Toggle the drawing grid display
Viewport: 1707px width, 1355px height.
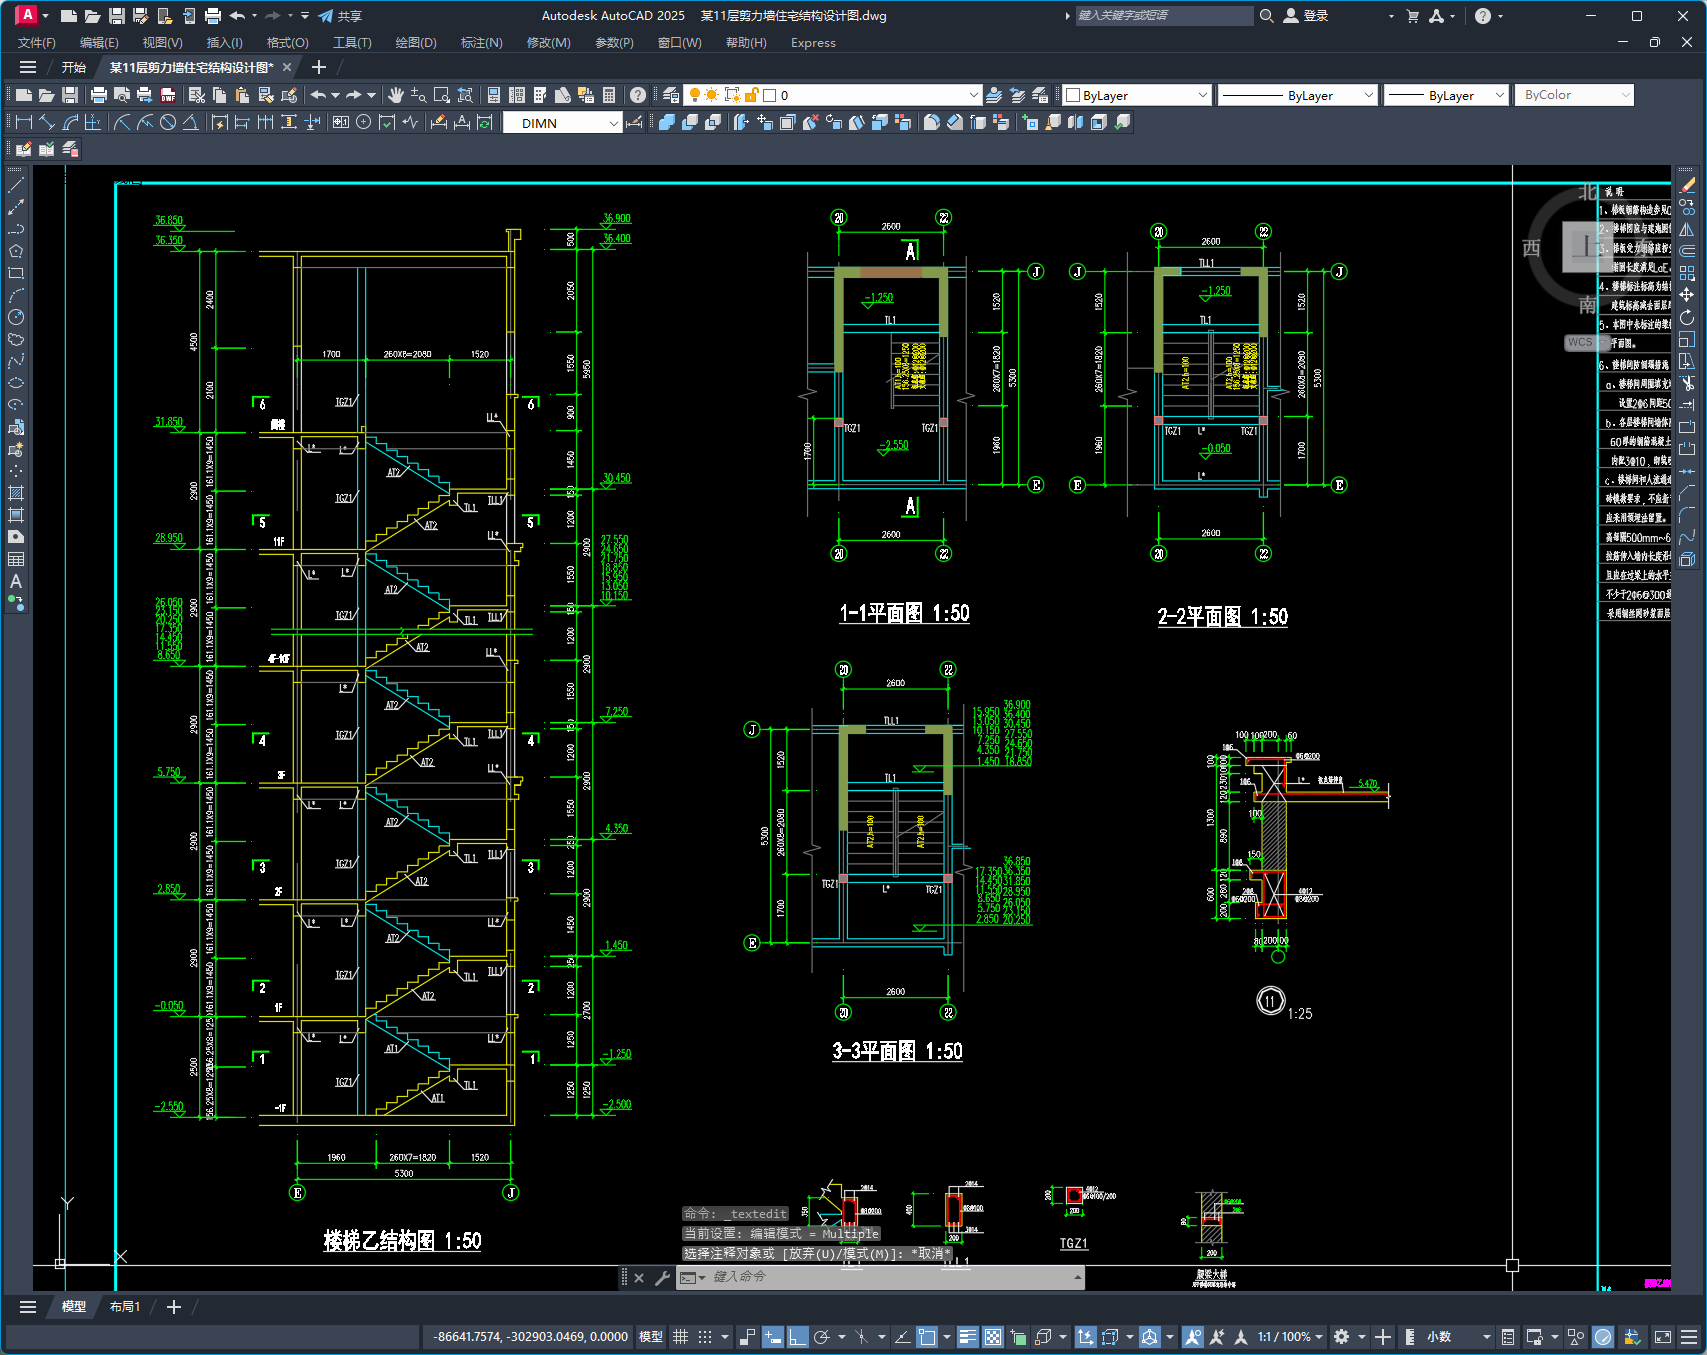pyautogui.click(x=680, y=1337)
